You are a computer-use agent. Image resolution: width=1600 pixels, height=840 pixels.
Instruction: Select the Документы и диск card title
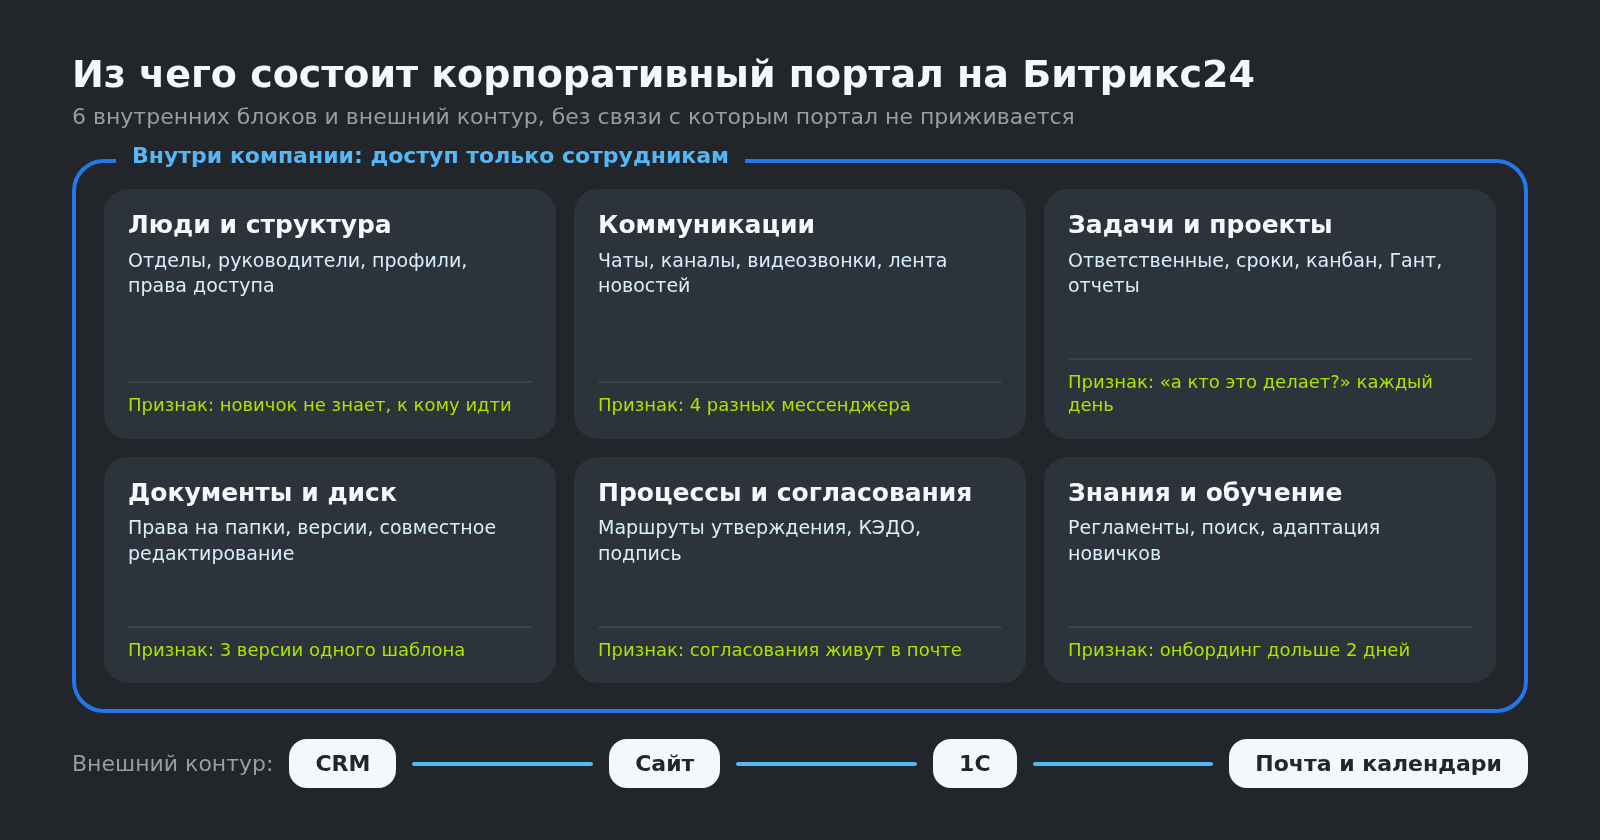coord(262,493)
